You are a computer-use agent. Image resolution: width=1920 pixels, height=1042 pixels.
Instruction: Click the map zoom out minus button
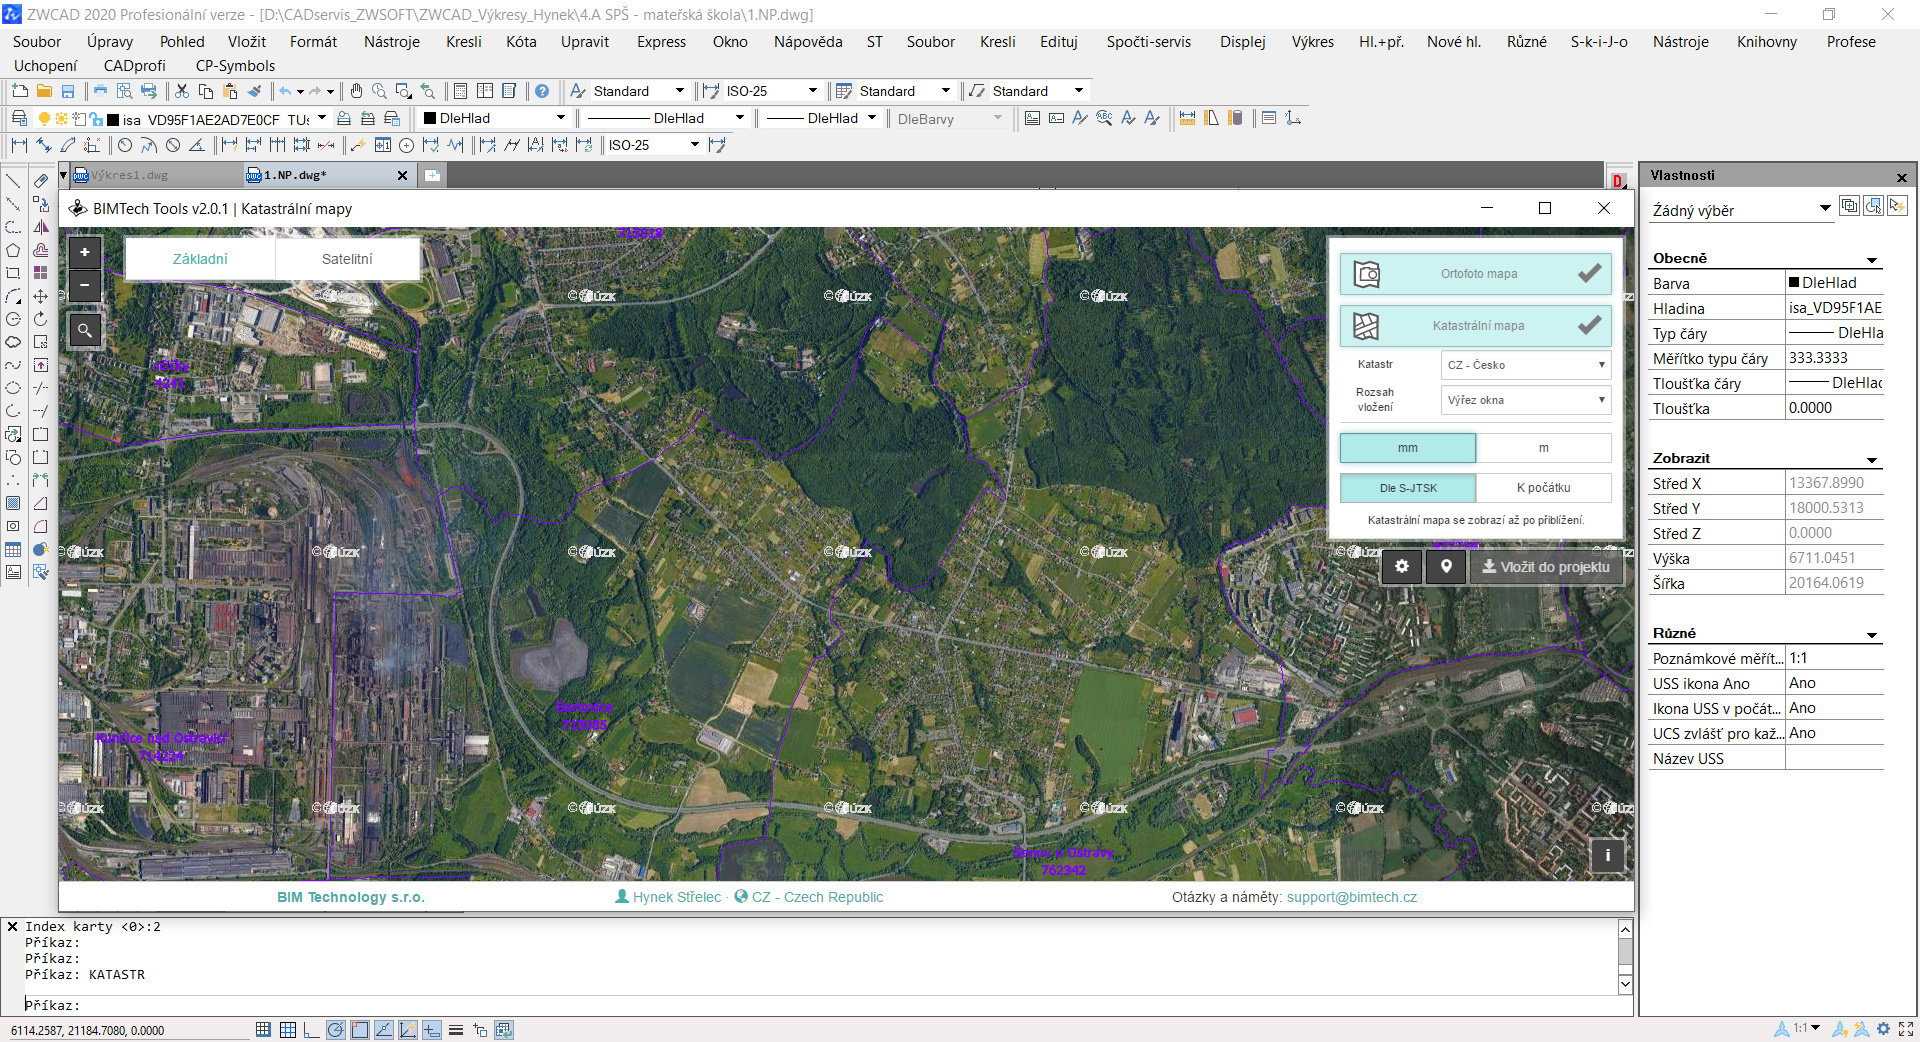click(85, 285)
